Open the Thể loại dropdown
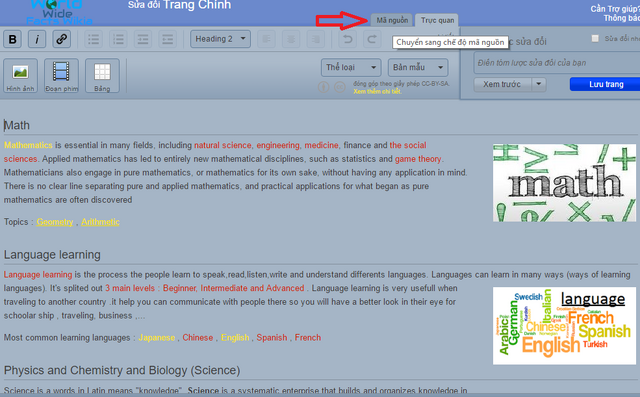This screenshot has width=640, height=397. [351, 67]
